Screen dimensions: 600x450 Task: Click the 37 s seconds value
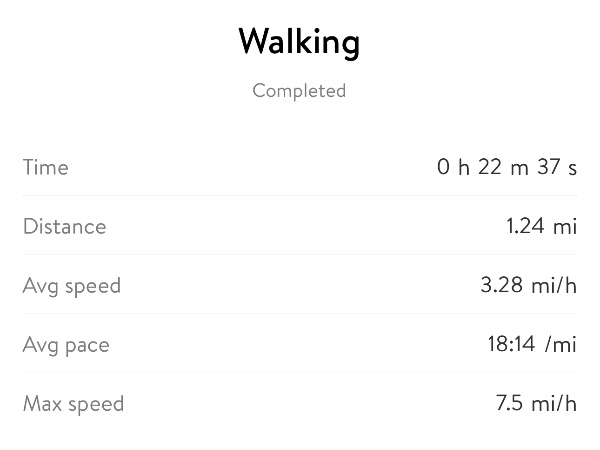pos(557,167)
